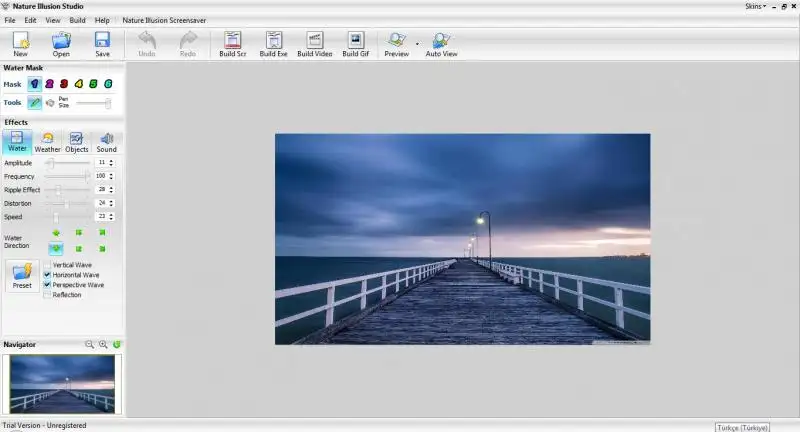800x432 pixels.
Task: Switch to the Weather effects tab
Action: [x=47, y=142]
